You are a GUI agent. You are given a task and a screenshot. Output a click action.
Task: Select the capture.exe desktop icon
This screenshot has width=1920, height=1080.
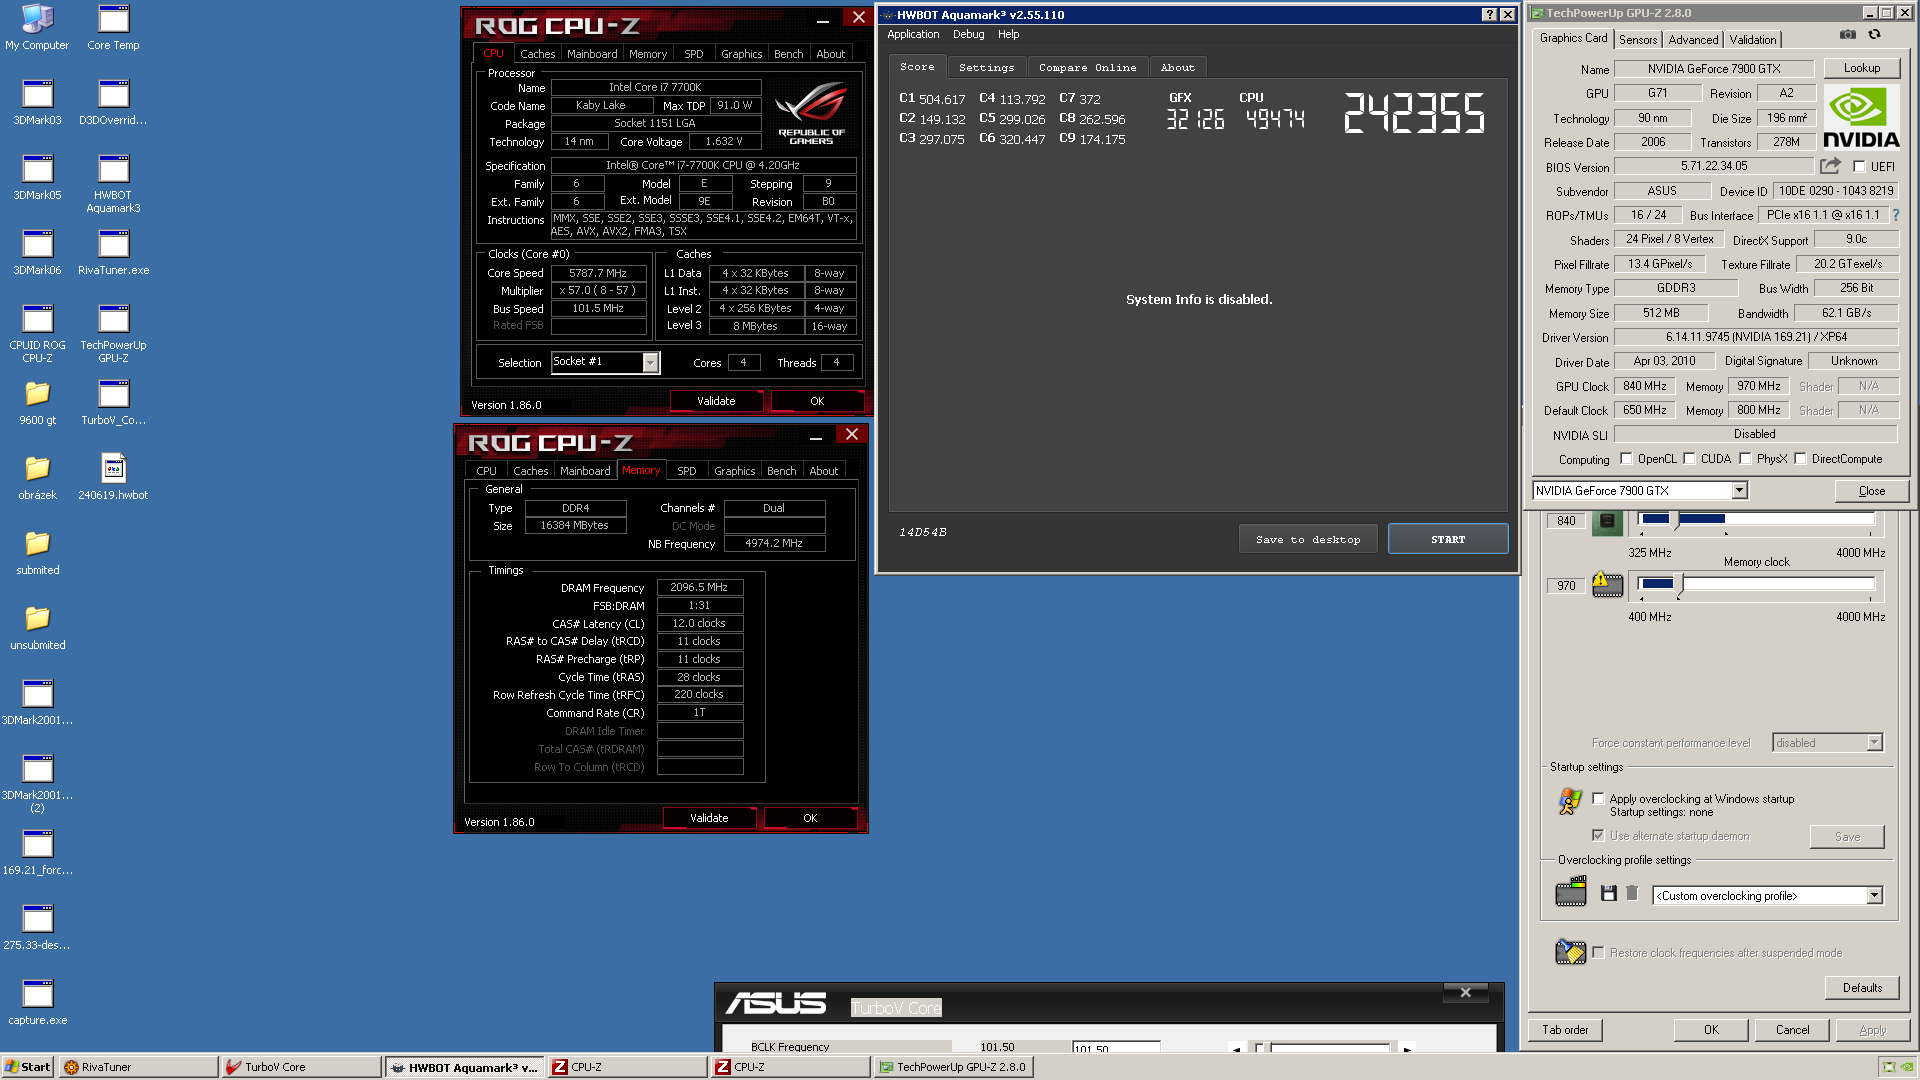[x=37, y=1002]
